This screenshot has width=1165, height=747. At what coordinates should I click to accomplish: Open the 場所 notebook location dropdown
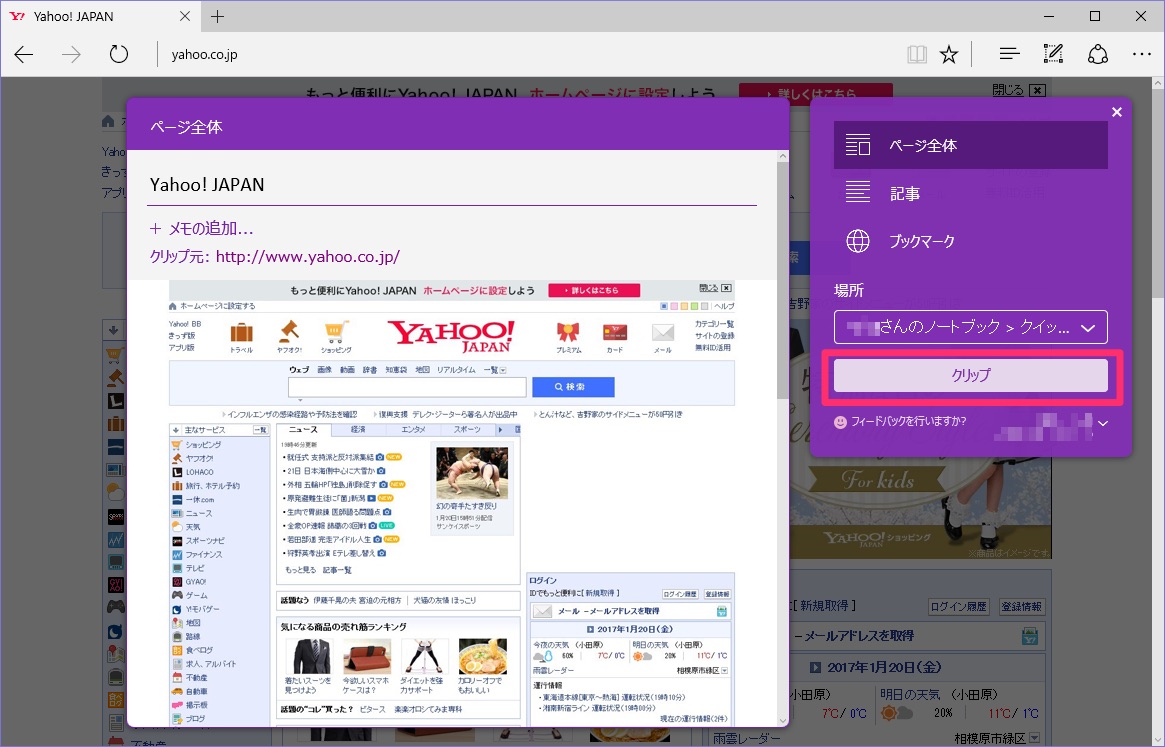pos(970,327)
